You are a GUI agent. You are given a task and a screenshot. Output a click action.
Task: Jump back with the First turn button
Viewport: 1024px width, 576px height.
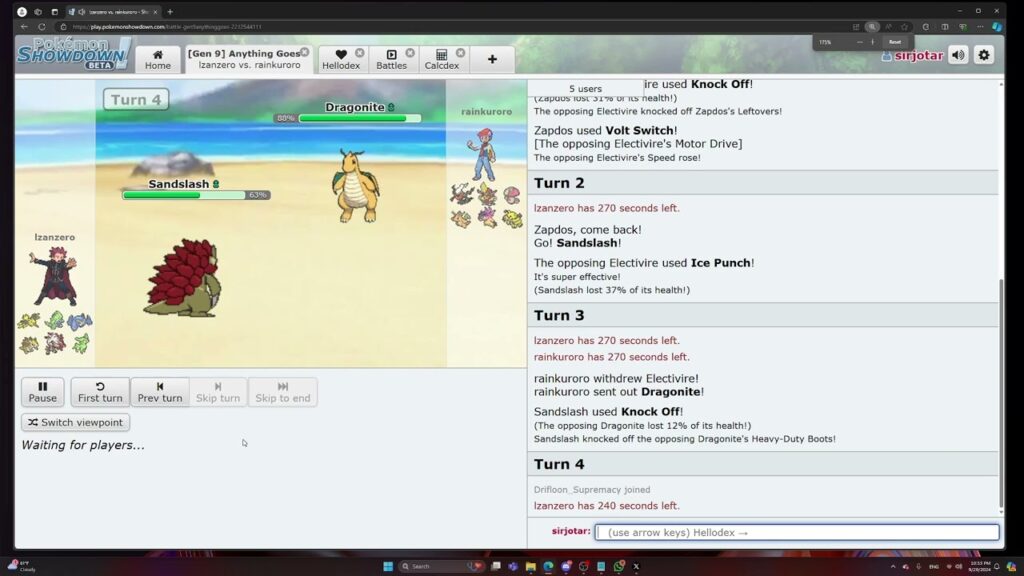point(99,391)
